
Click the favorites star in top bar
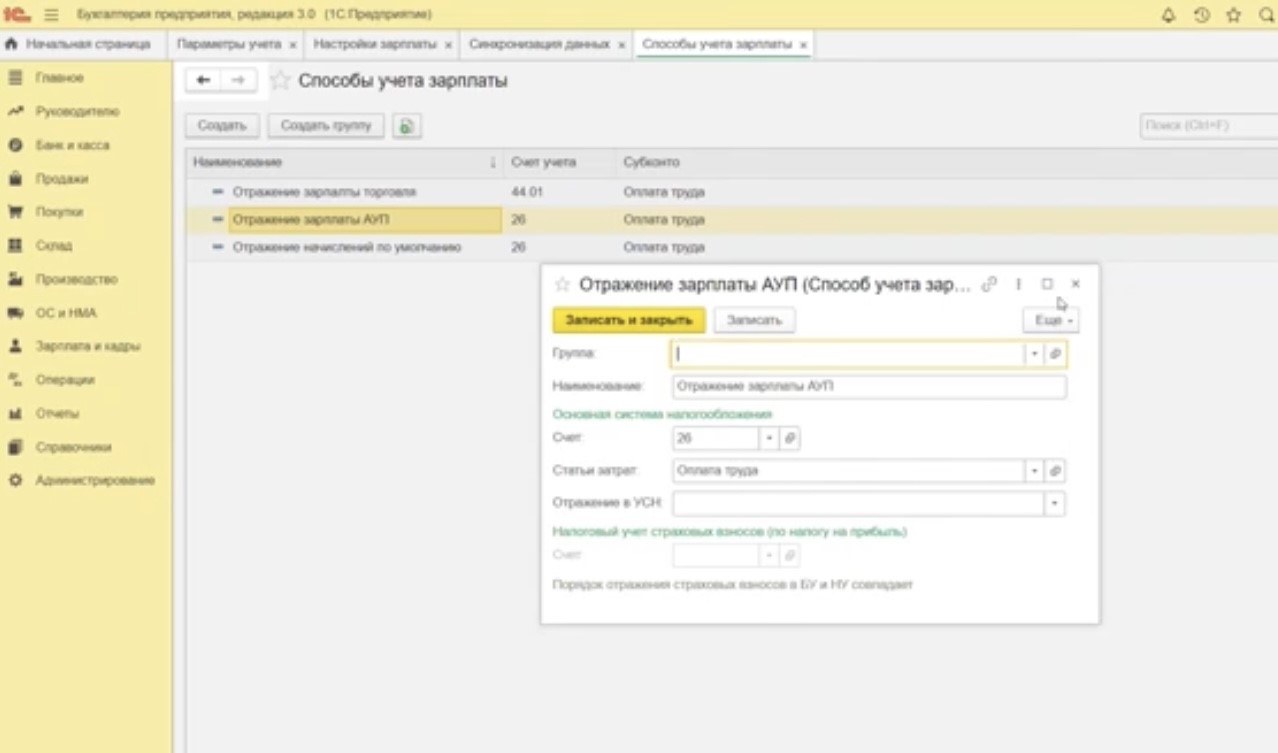click(1233, 15)
